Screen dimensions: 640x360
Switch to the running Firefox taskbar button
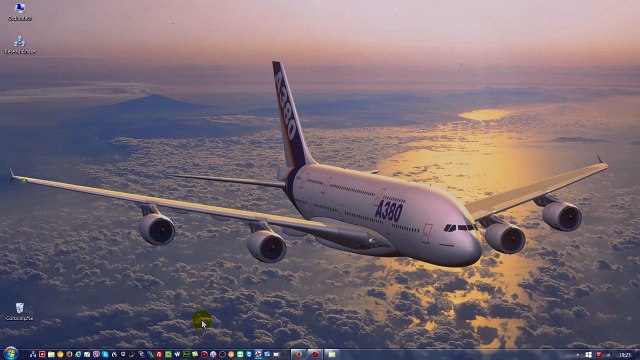coord(299,354)
